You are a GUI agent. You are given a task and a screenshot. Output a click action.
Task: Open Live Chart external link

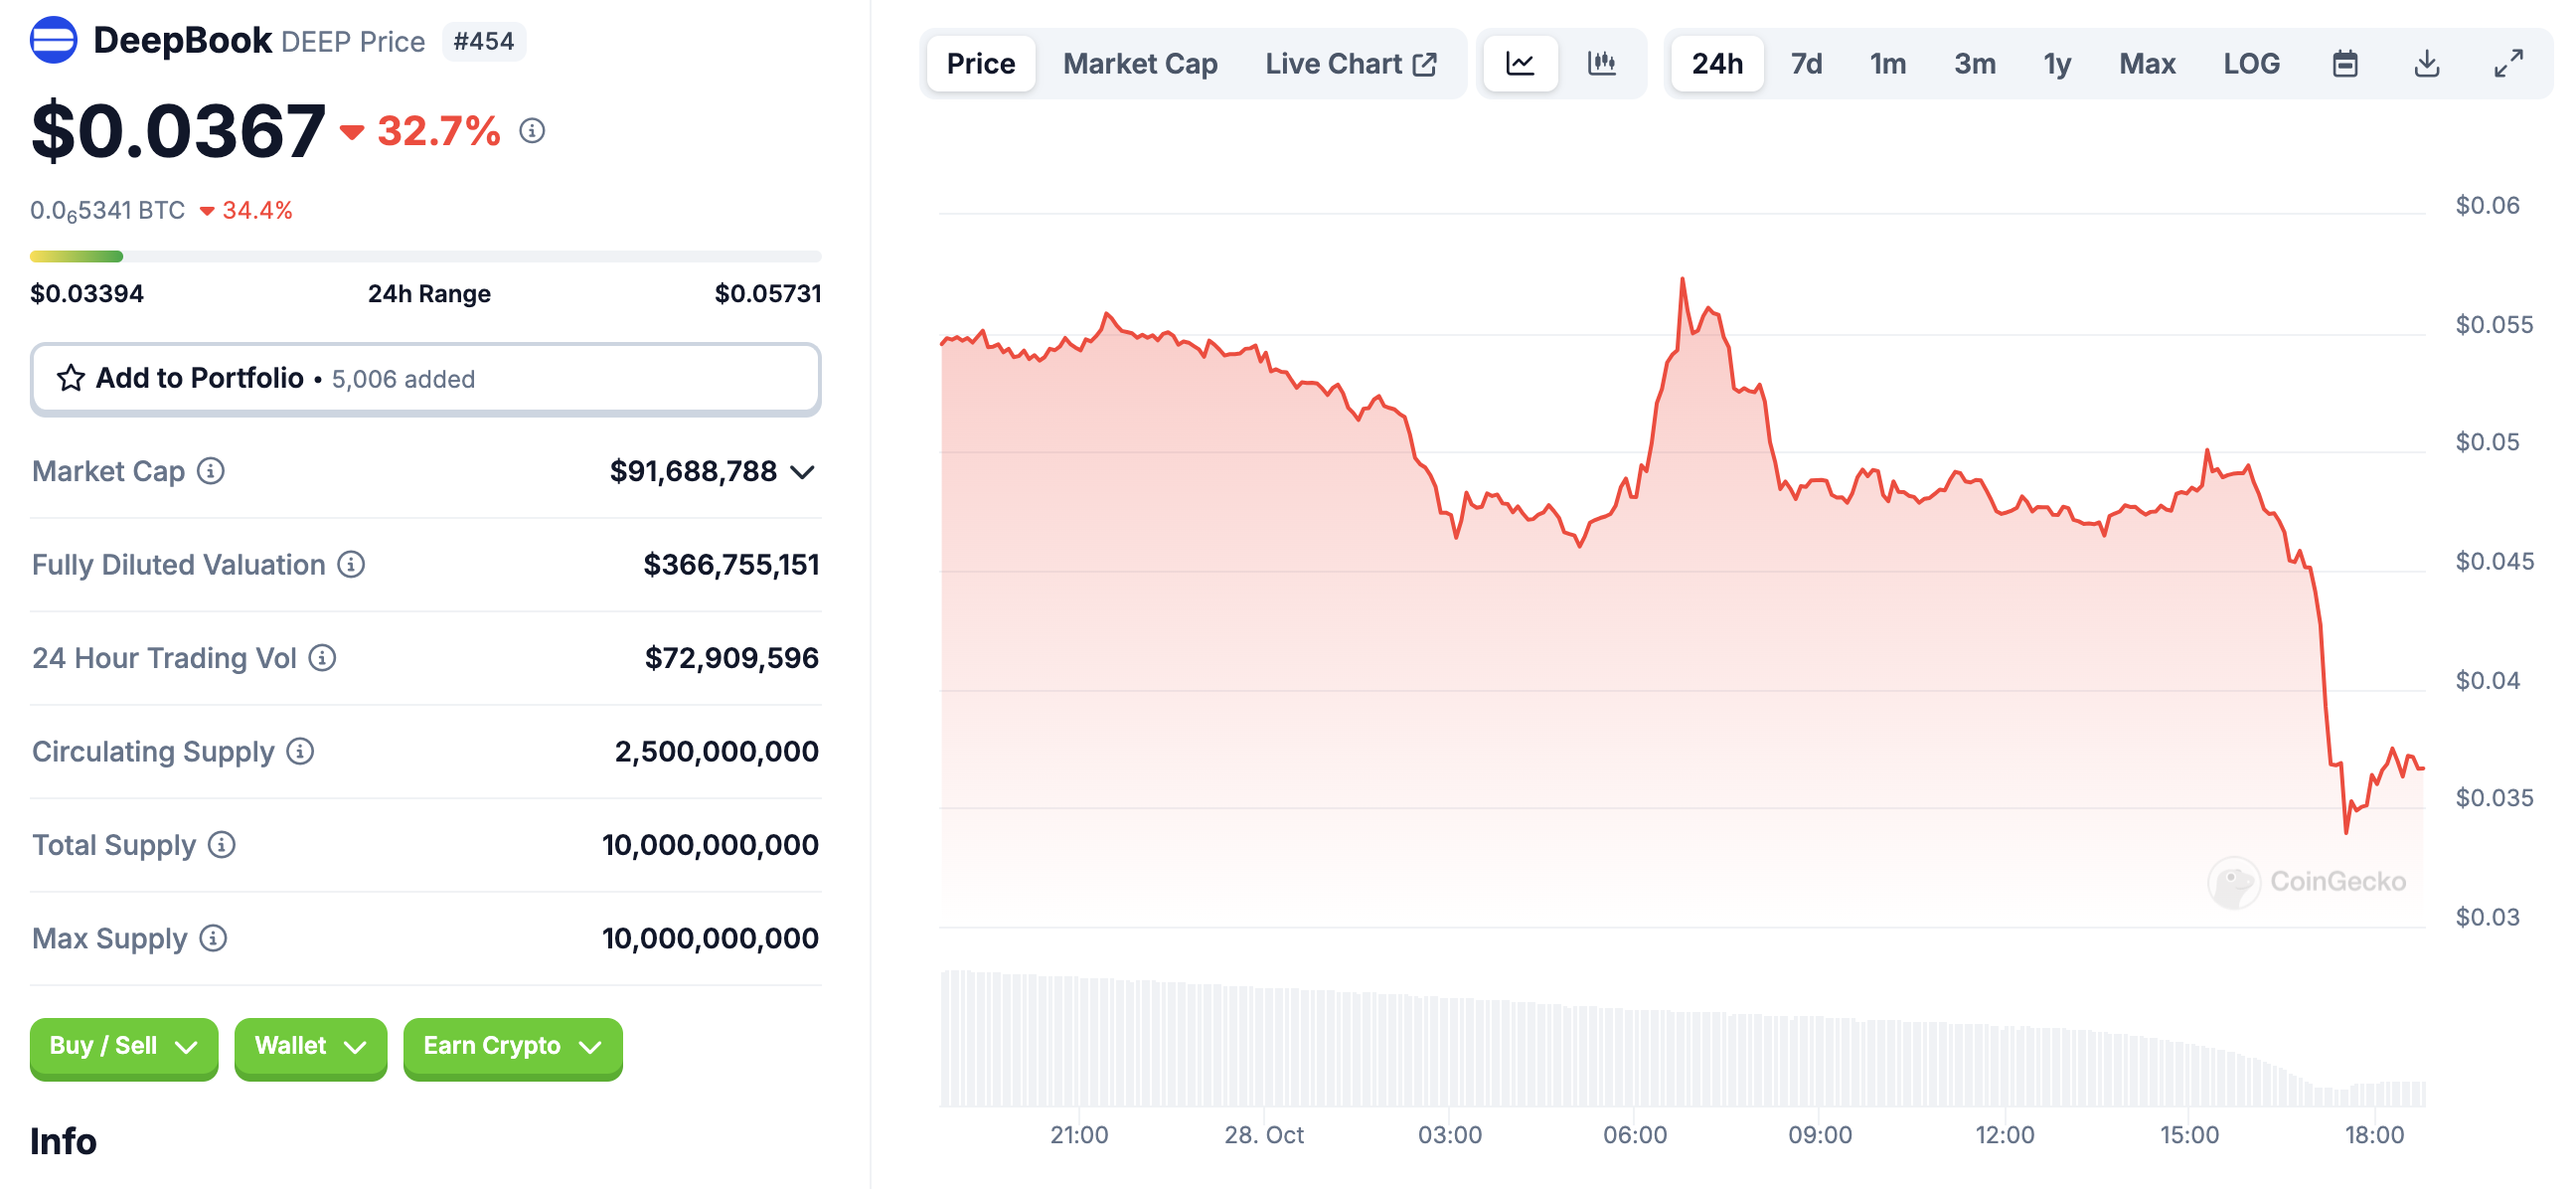click(x=1351, y=64)
